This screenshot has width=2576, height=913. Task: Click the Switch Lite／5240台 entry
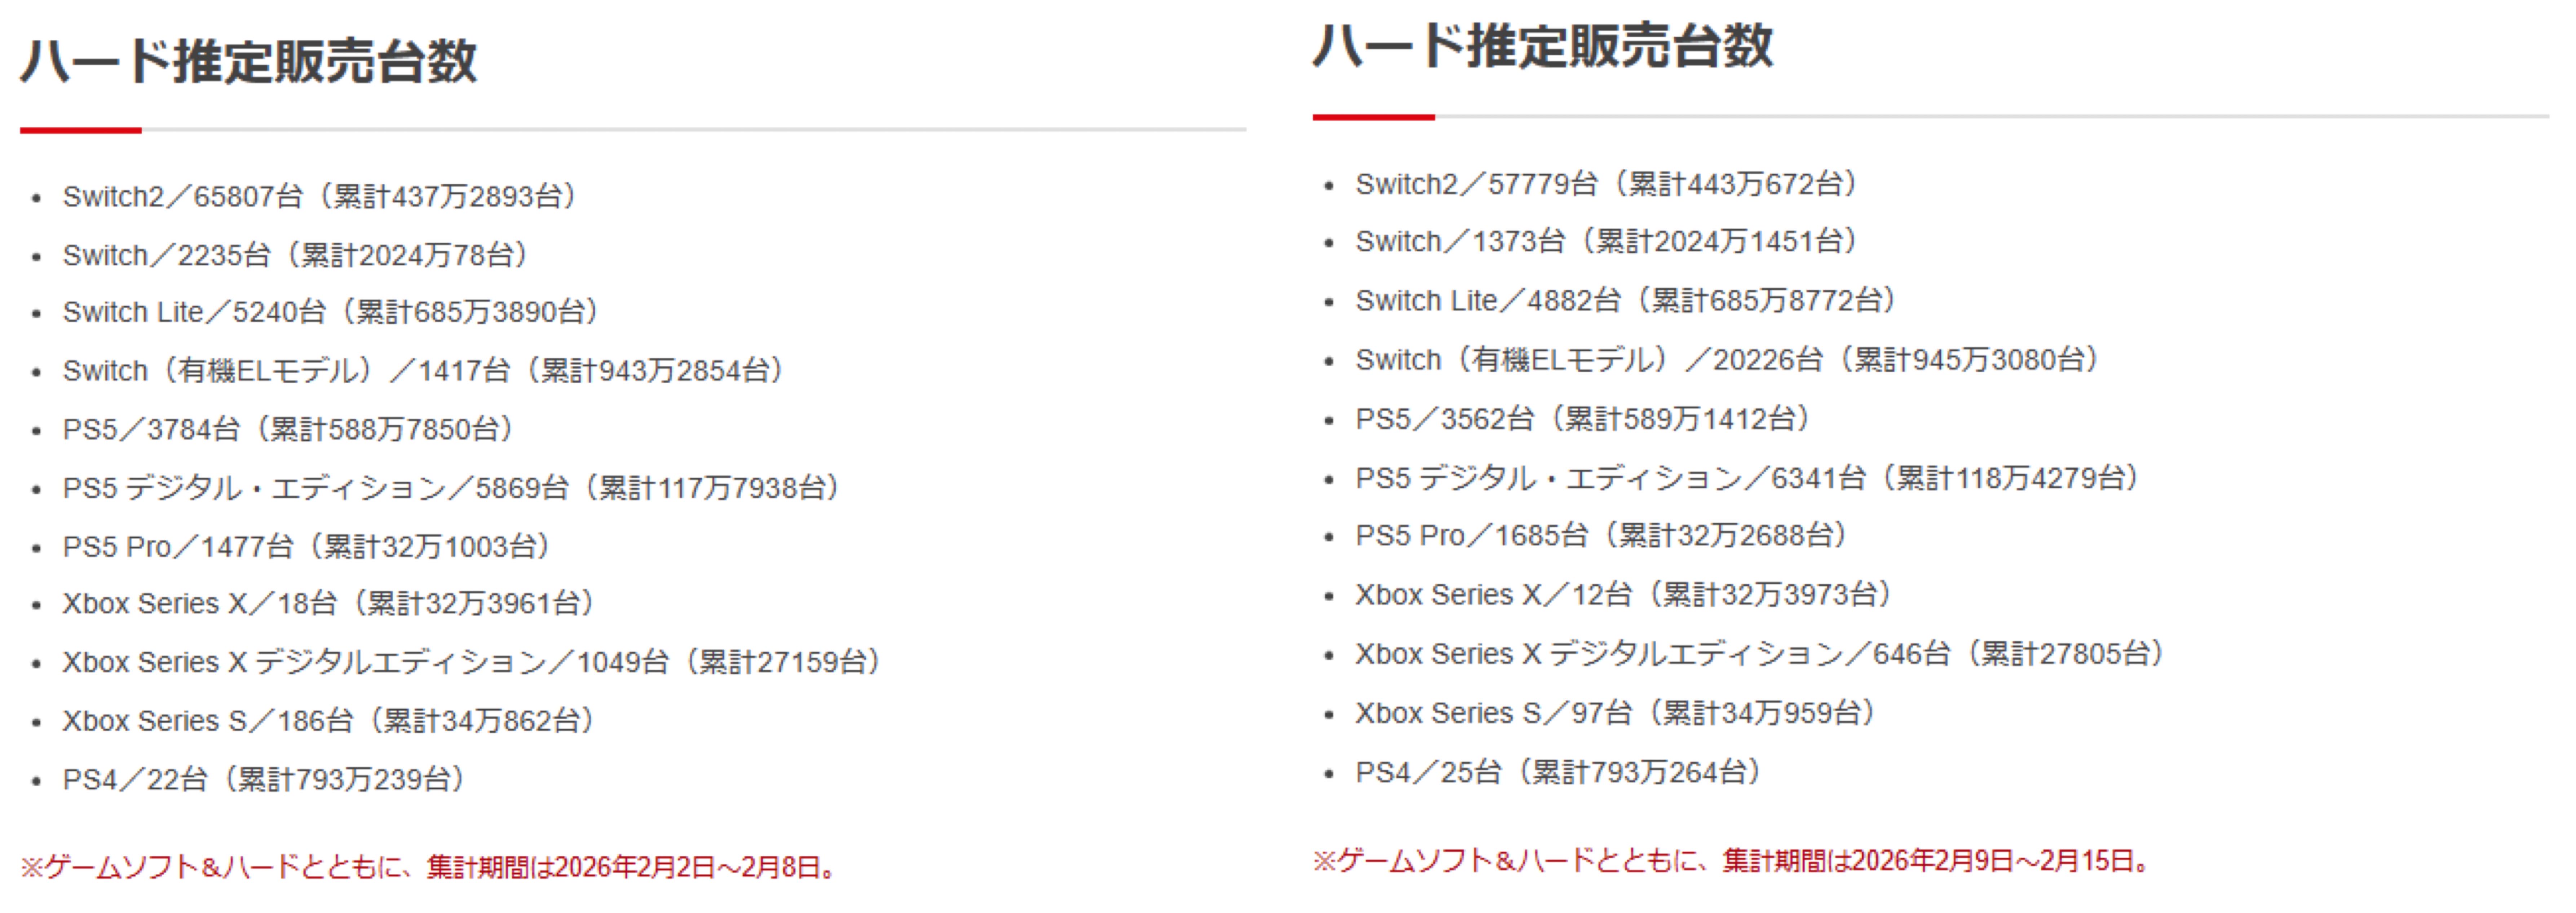pyautogui.click(x=330, y=312)
